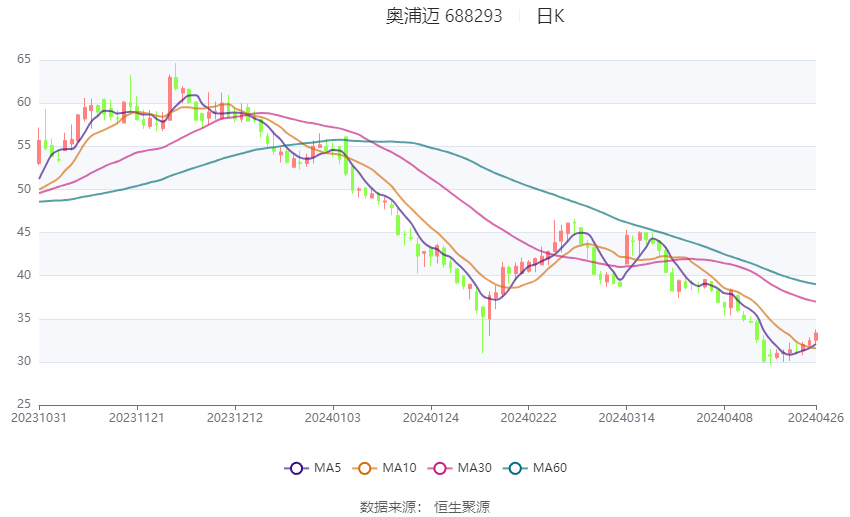Image resolution: width=850 pixels, height=517 pixels.
Task: Hide the MA10 line via its label
Action: point(400,468)
